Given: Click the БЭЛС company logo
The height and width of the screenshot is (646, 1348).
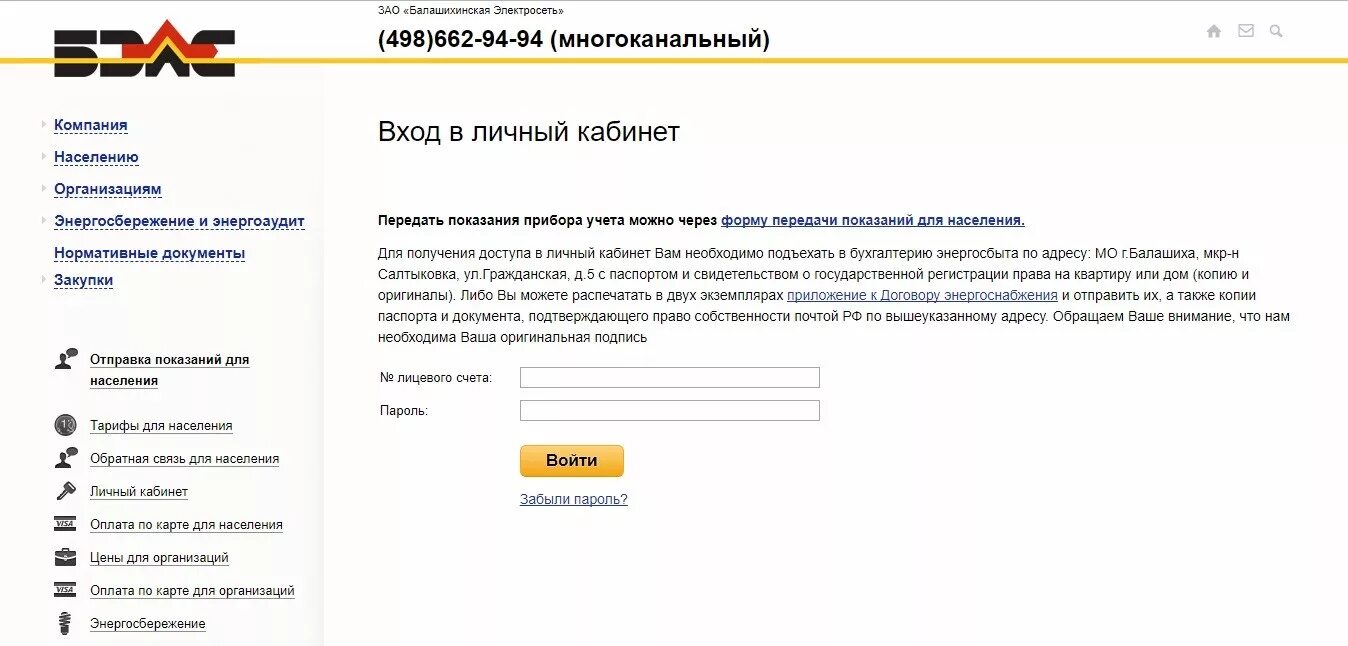Looking at the screenshot, I should [x=144, y=50].
